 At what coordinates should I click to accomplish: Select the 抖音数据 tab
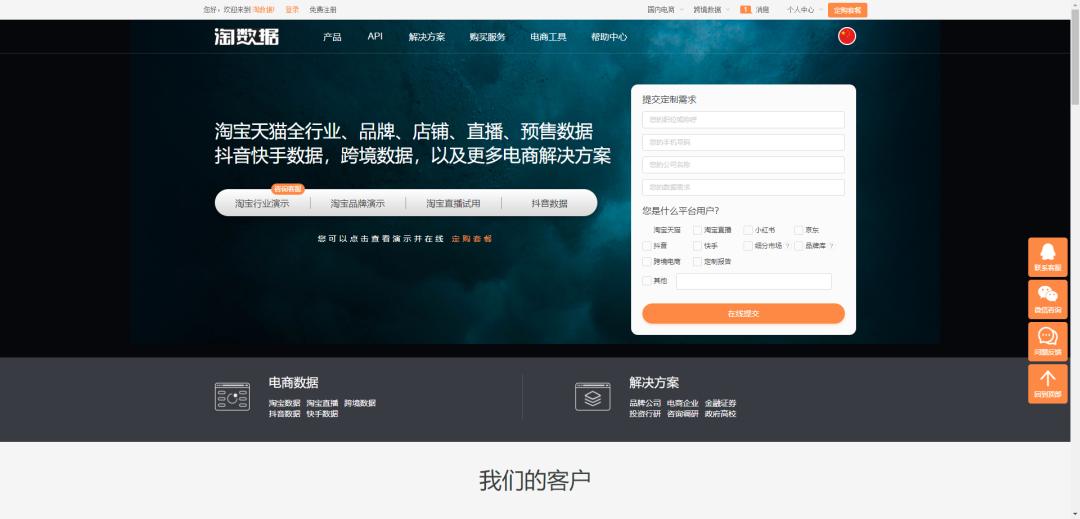tap(550, 203)
